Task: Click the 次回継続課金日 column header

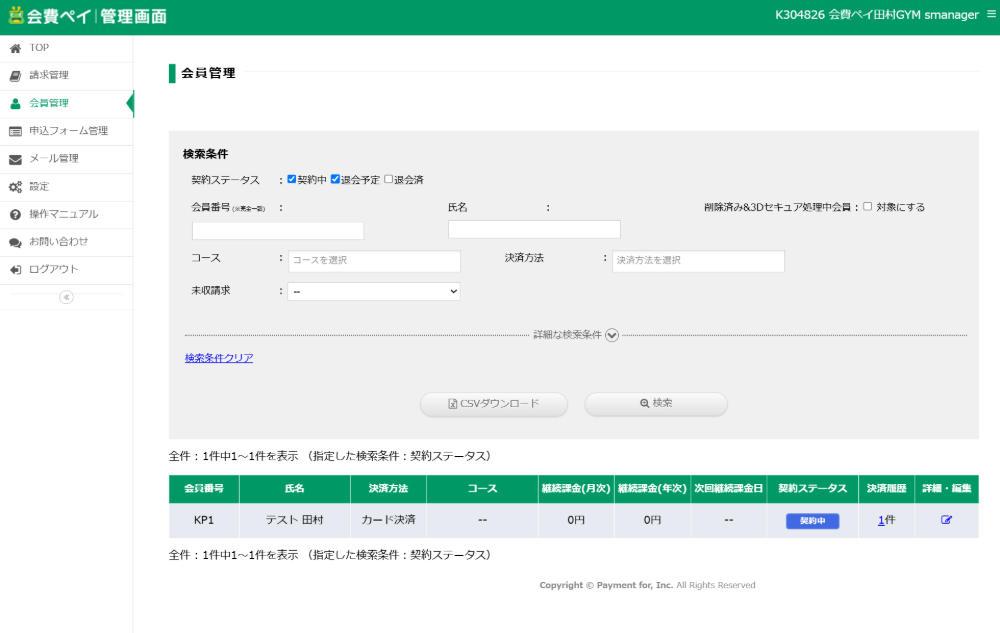Action: coord(729,489)
